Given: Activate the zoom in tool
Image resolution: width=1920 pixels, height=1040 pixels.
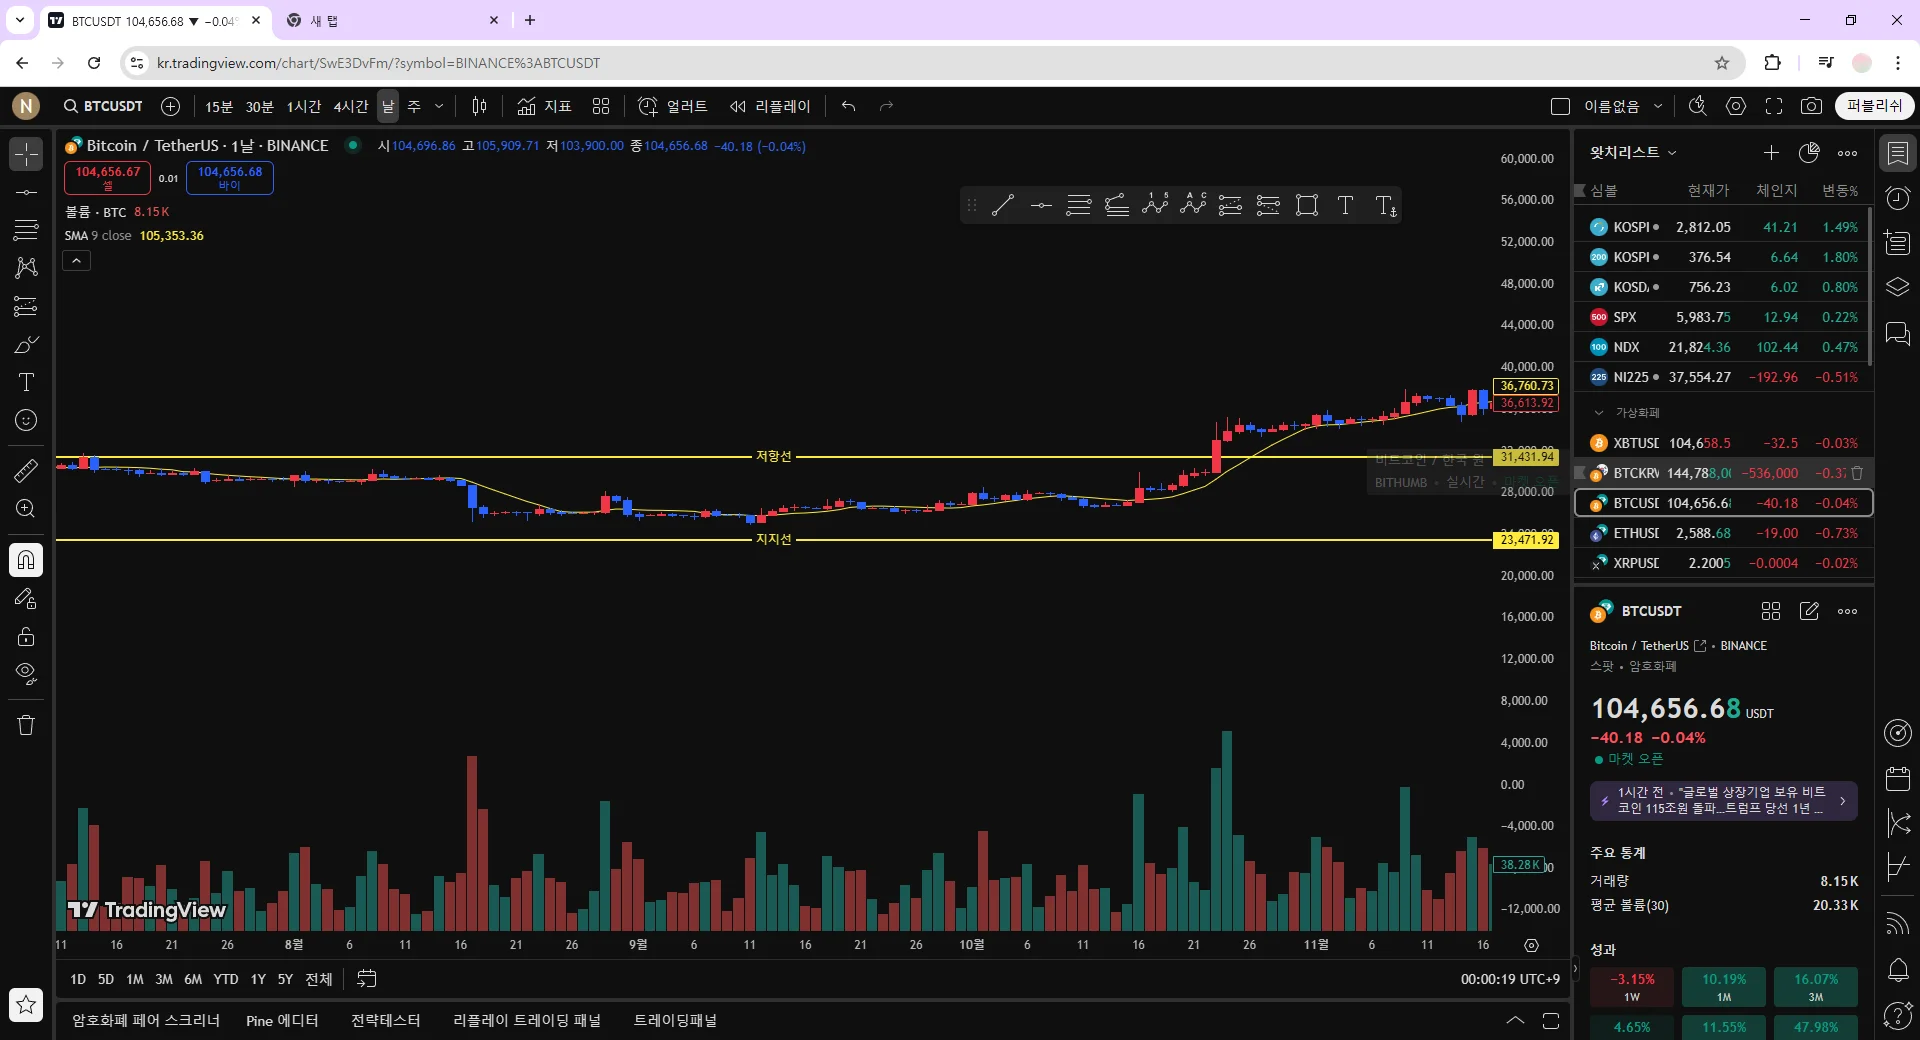Looking at the screenshot, I should [26, 508].
